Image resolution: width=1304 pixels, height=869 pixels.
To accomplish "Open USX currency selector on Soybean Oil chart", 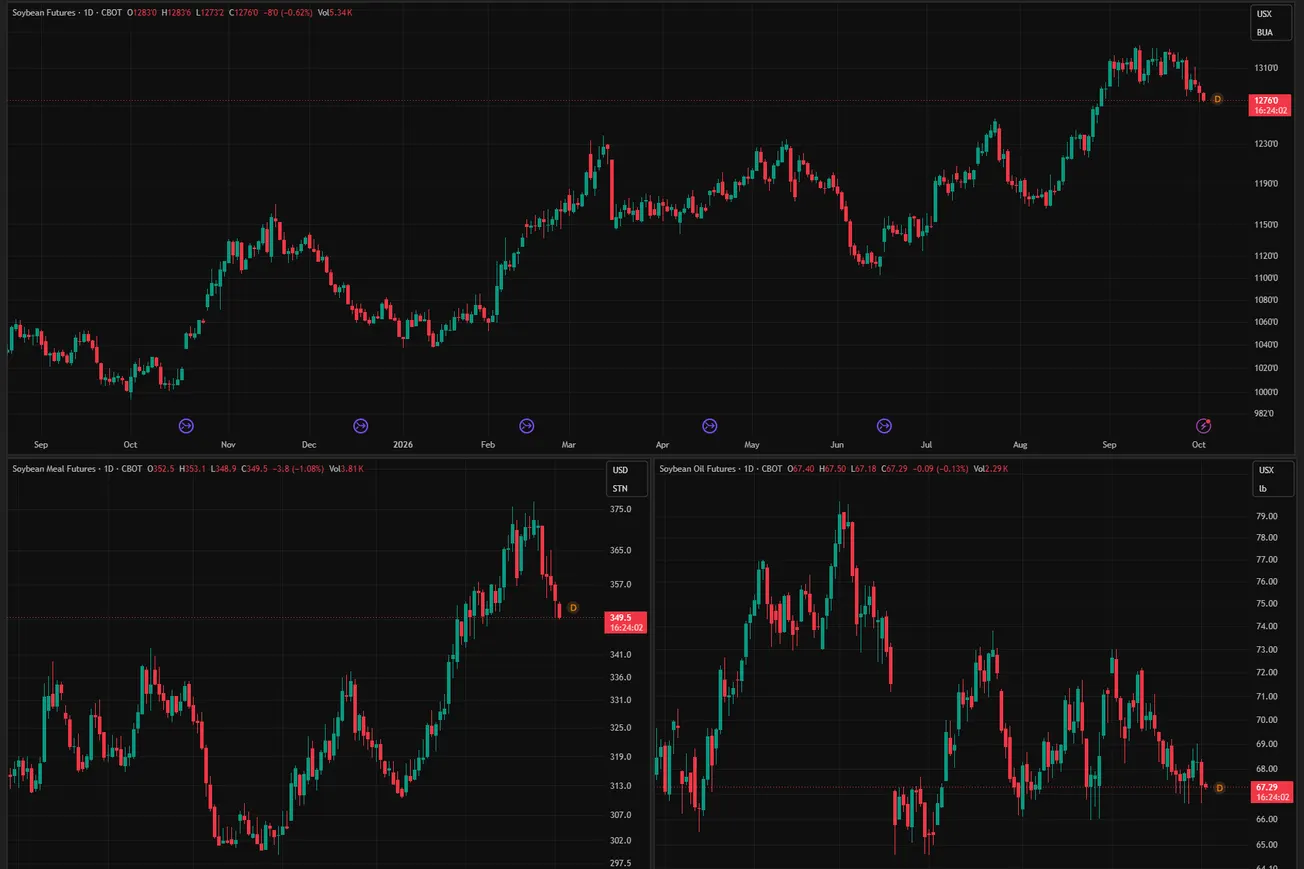I will coord(1266,470).
